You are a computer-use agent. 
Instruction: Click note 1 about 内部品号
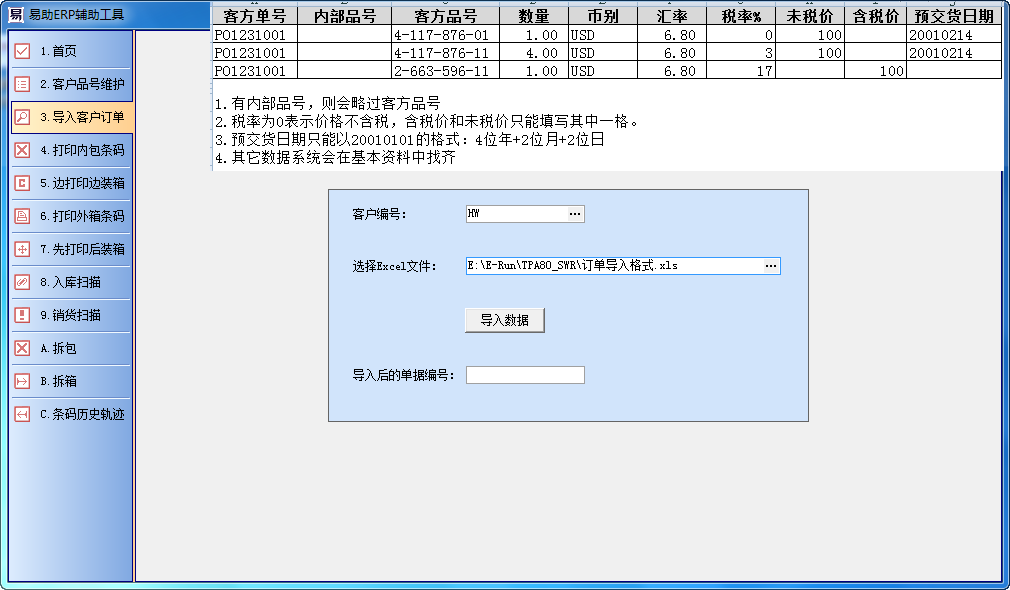point(328,103)
